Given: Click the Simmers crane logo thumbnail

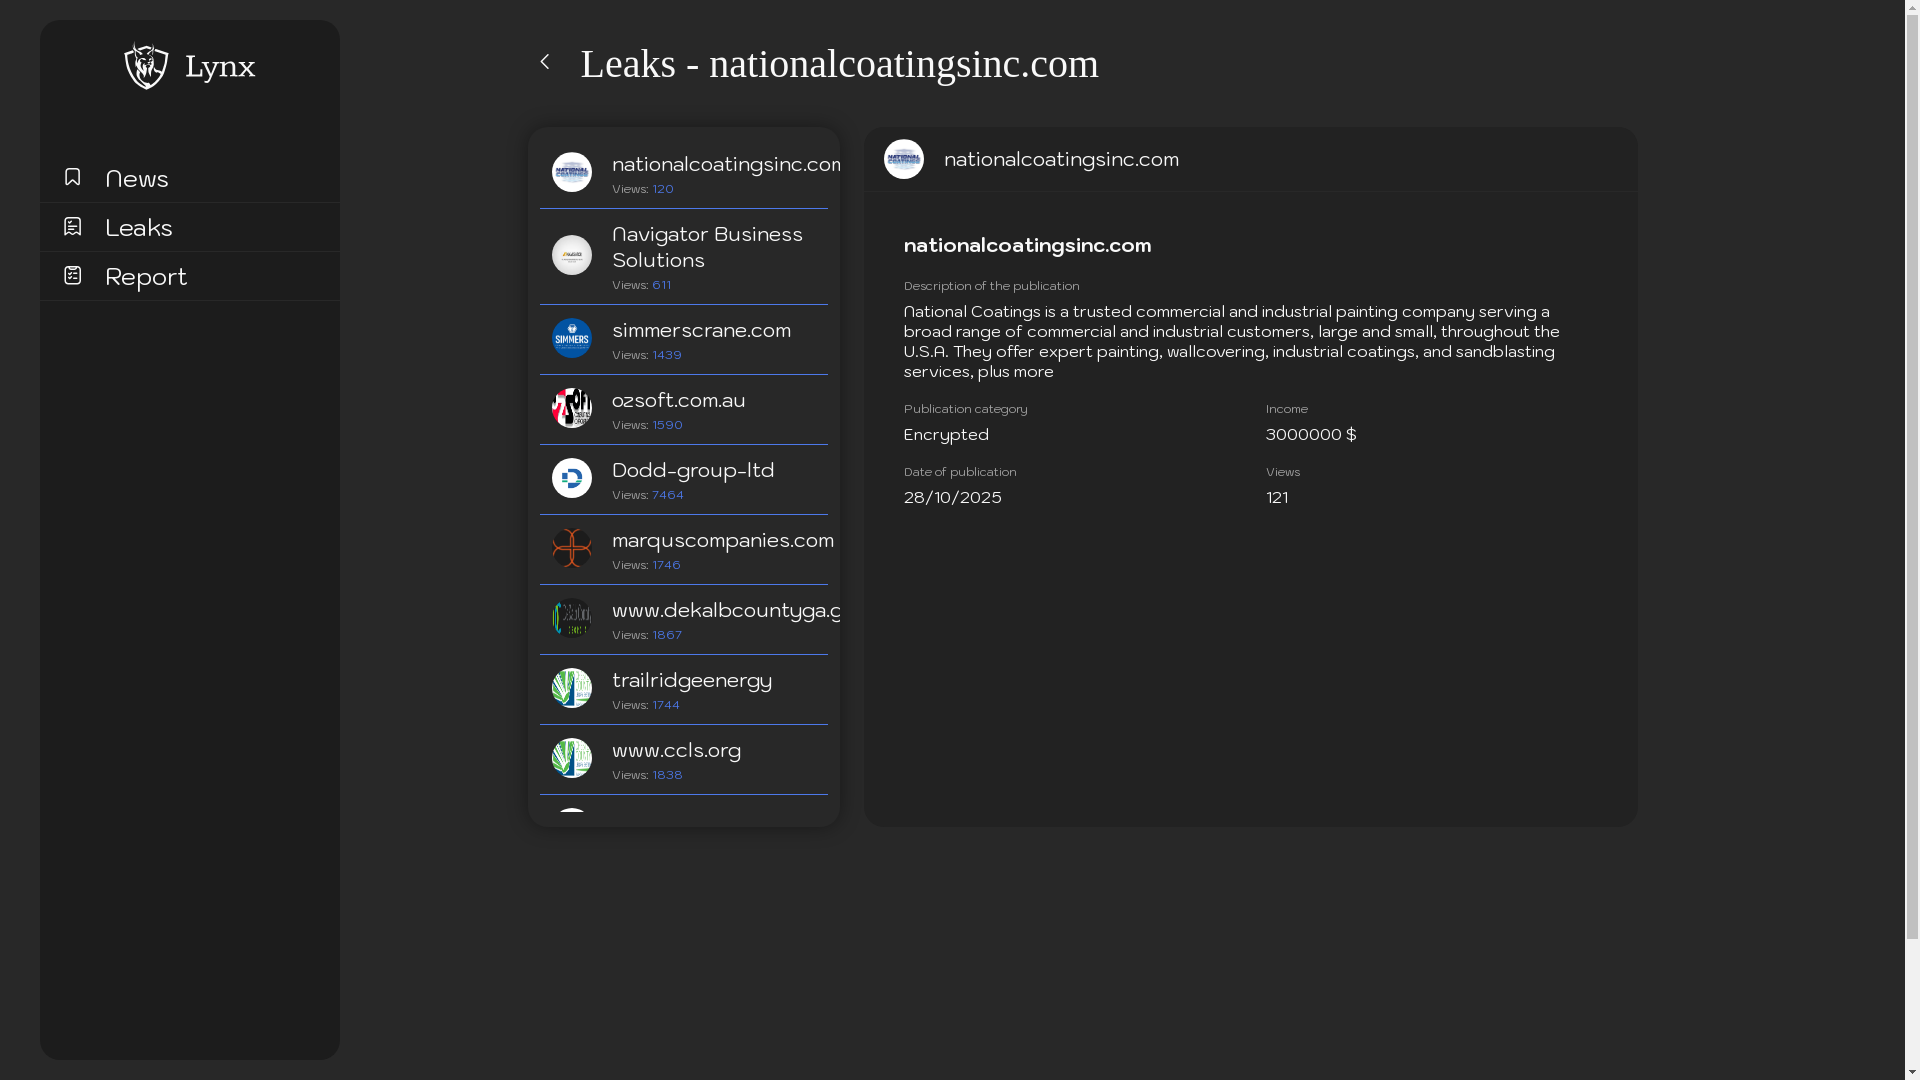Looking at the screenshot, I should pos(571,338).
